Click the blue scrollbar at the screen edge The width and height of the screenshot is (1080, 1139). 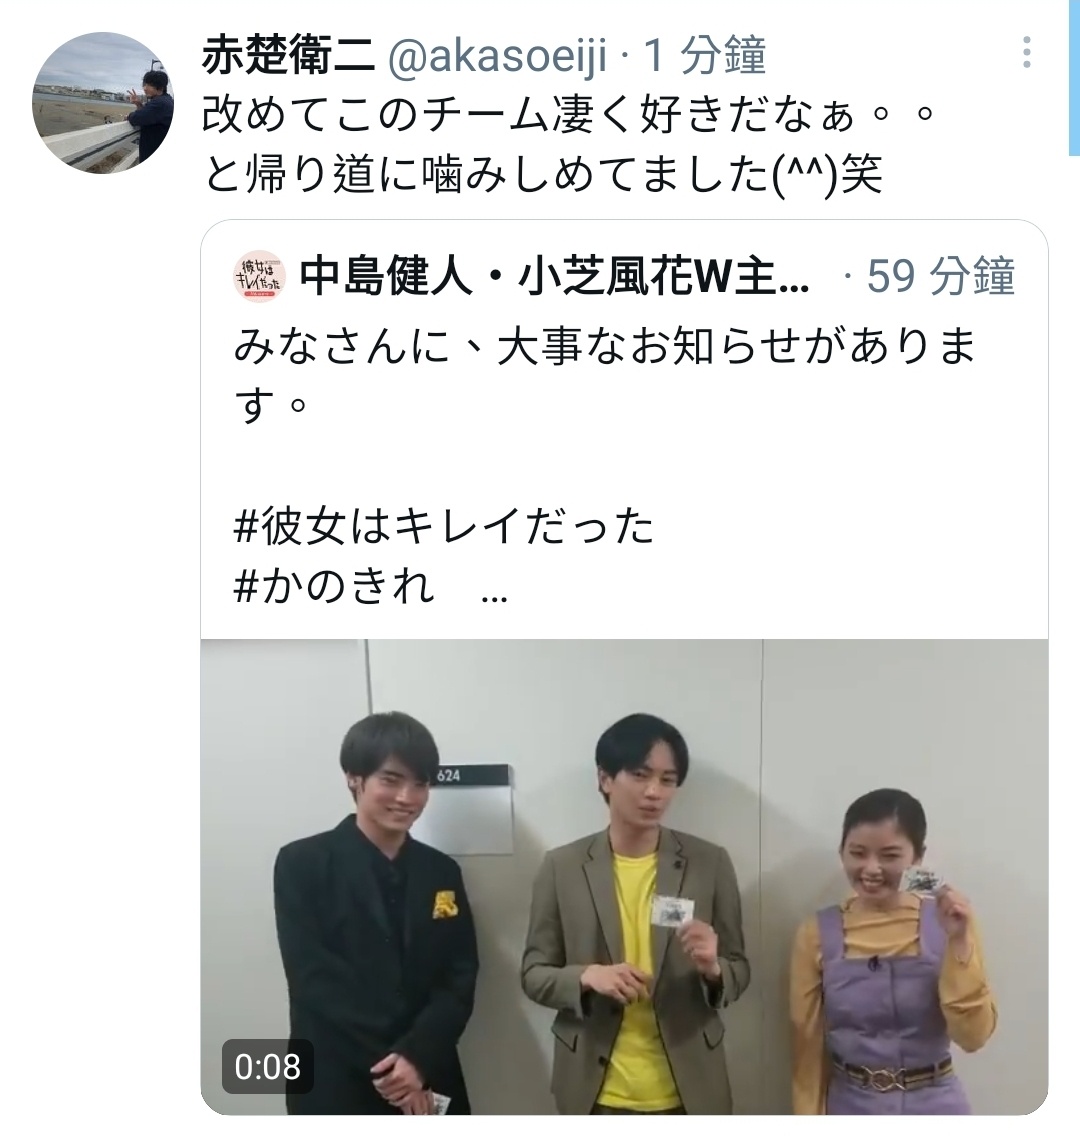(1074, 77)
